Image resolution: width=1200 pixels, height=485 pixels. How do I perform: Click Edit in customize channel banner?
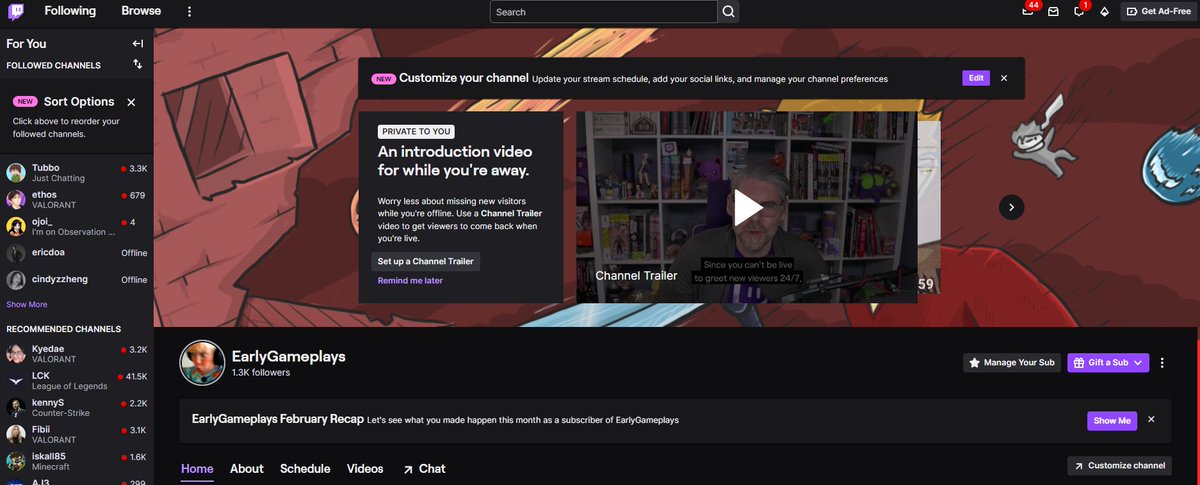[976, 78]
